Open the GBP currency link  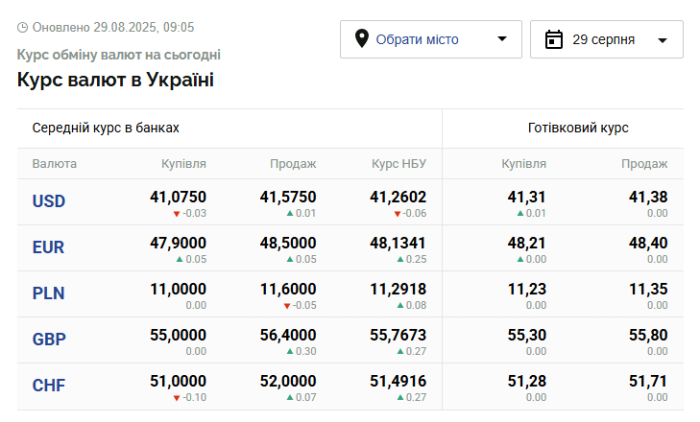(49, 339)
